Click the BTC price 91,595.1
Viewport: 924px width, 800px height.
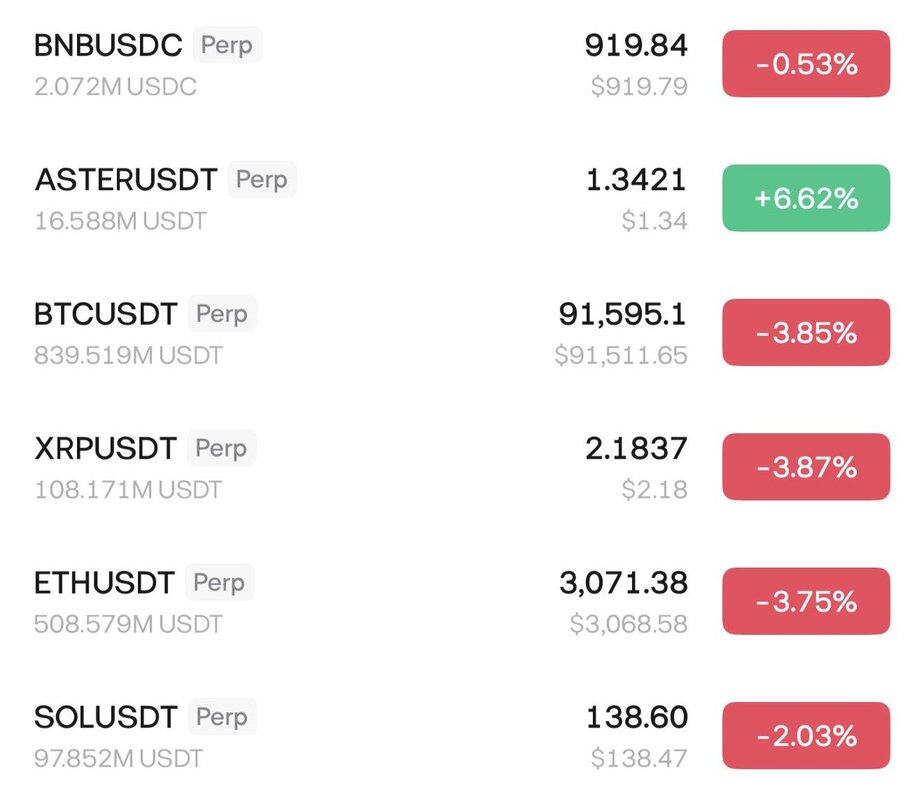(x=622, y=314)
